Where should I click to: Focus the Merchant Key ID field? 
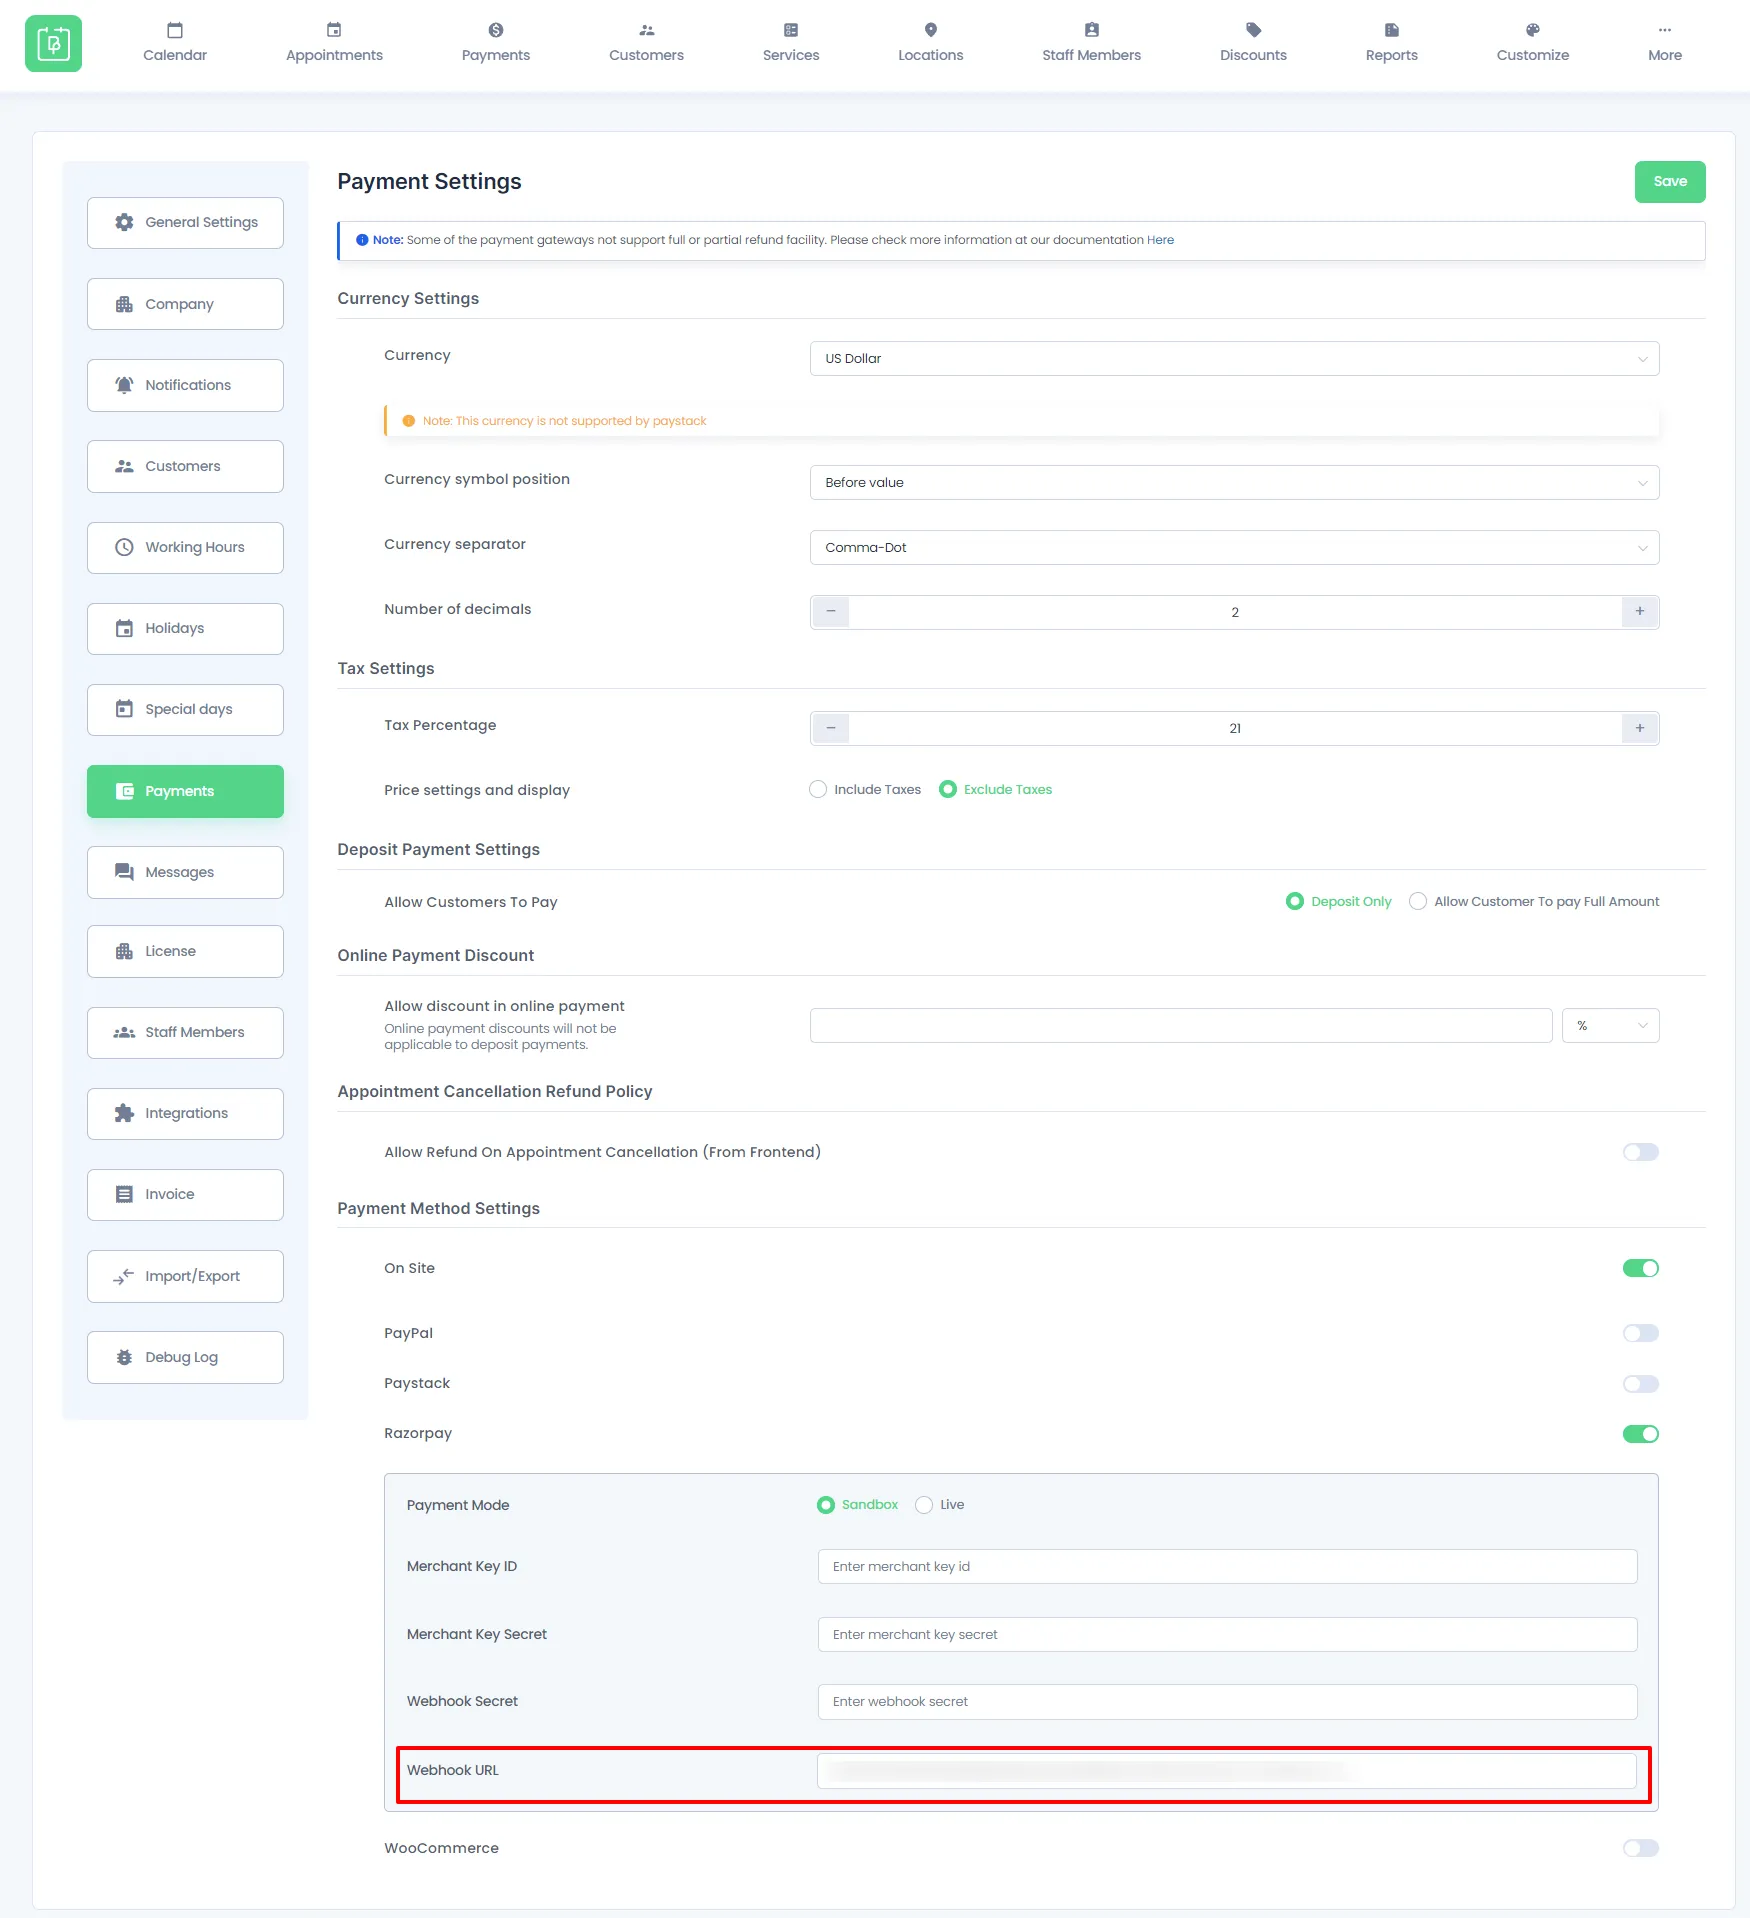click(x=1227, y=1567)
